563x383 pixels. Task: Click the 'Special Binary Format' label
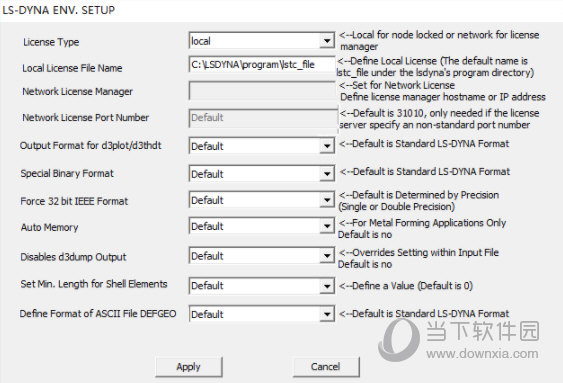(x=67, y=173)
